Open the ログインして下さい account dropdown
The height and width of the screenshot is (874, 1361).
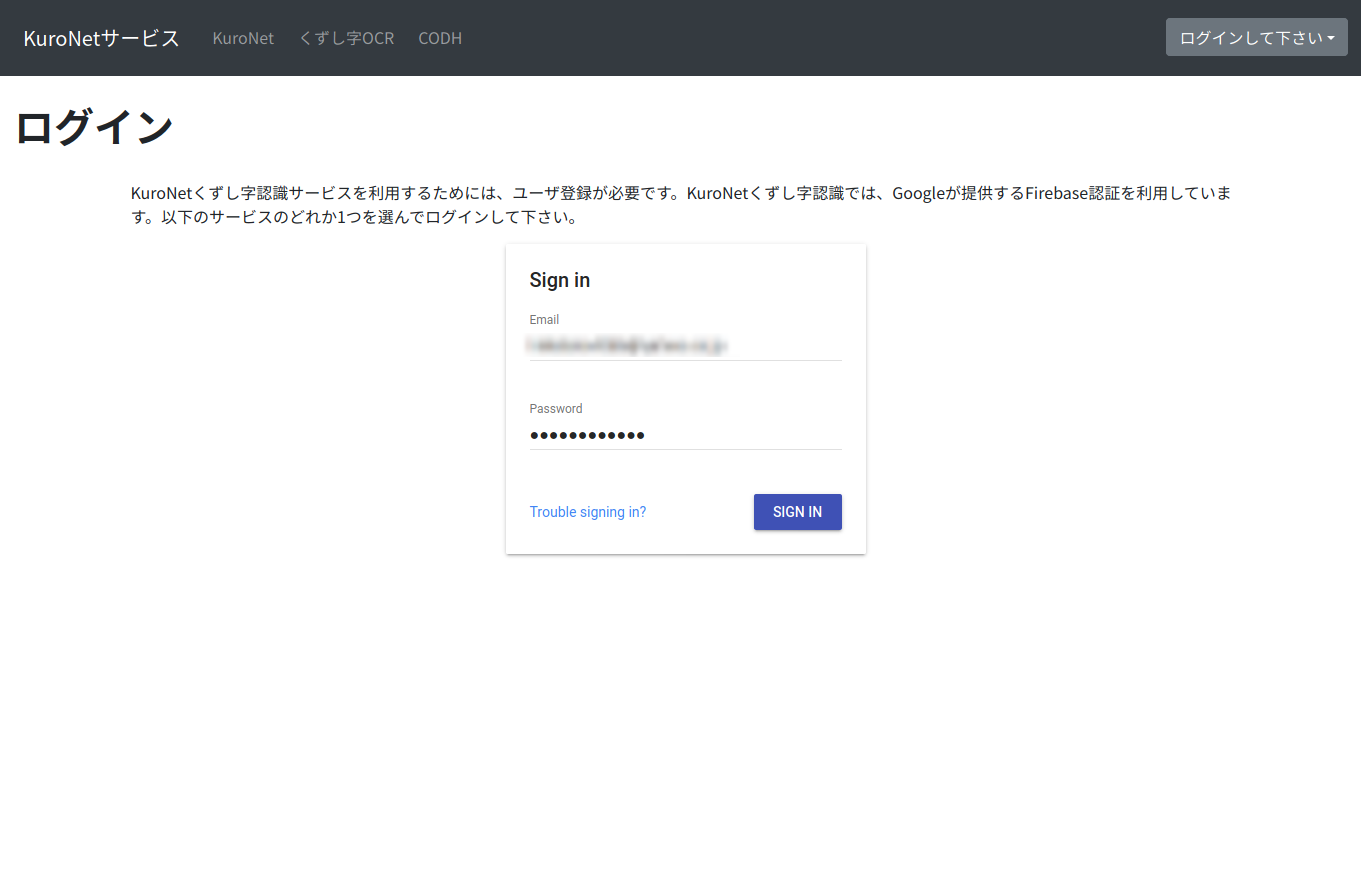1249,36
